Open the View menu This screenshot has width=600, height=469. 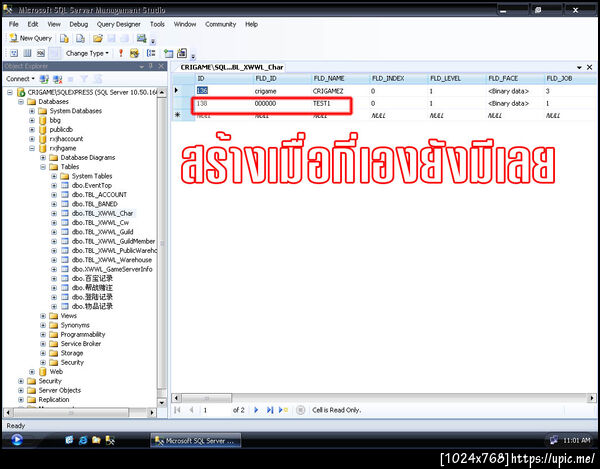pos(54,24)
